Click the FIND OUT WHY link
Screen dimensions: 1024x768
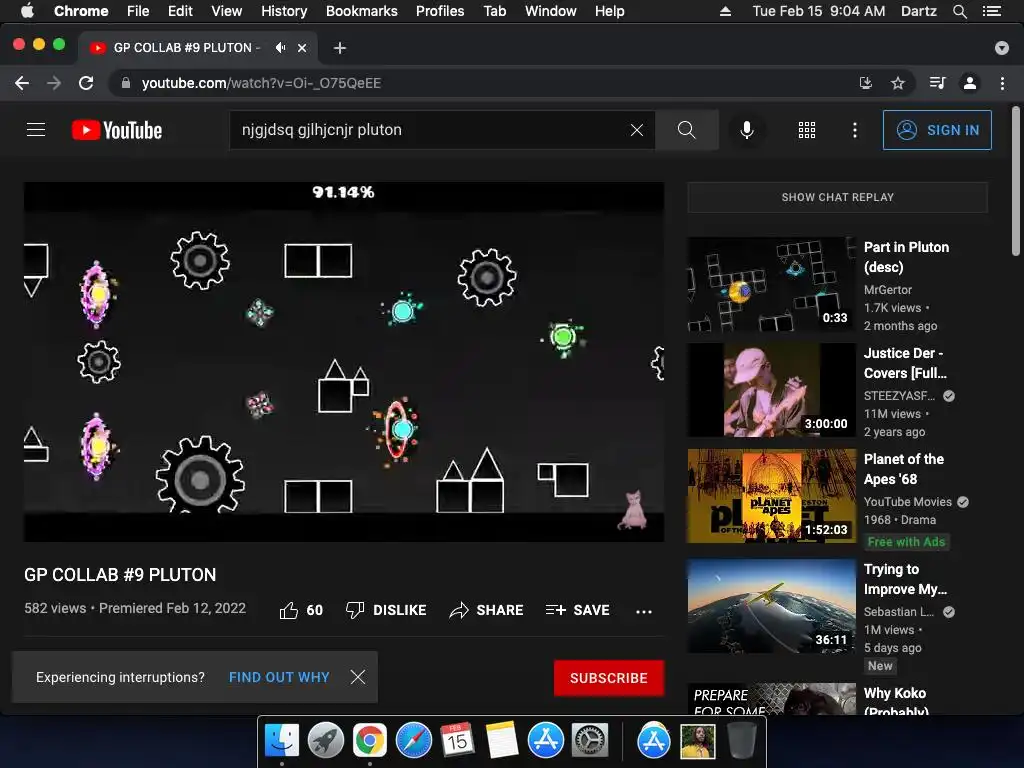279,677
